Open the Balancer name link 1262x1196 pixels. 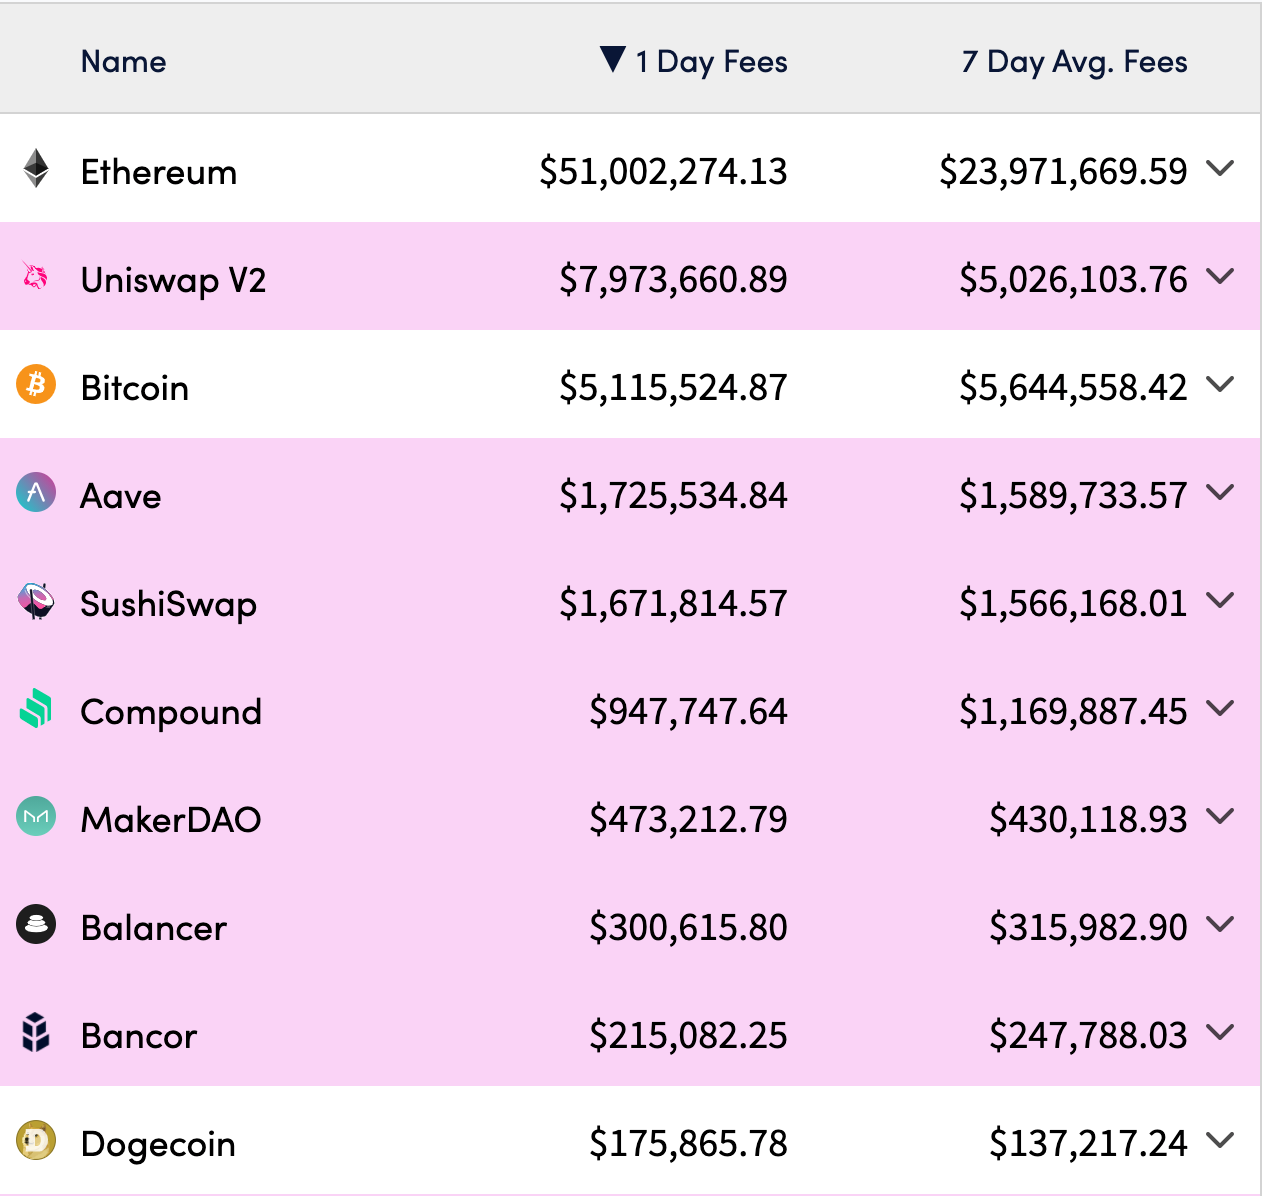coord(154,928)
